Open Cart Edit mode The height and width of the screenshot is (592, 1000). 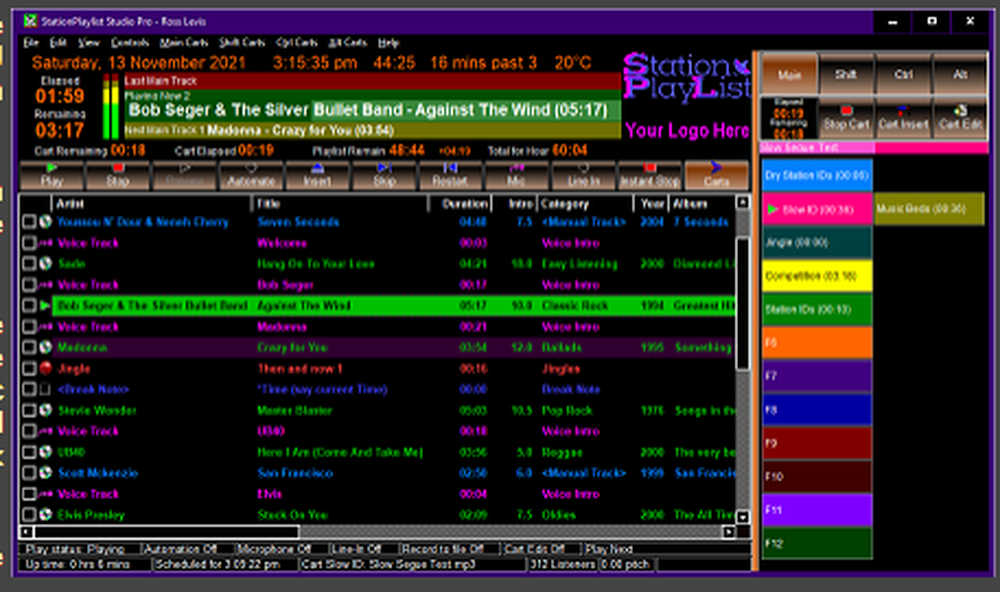pos(960,118)
